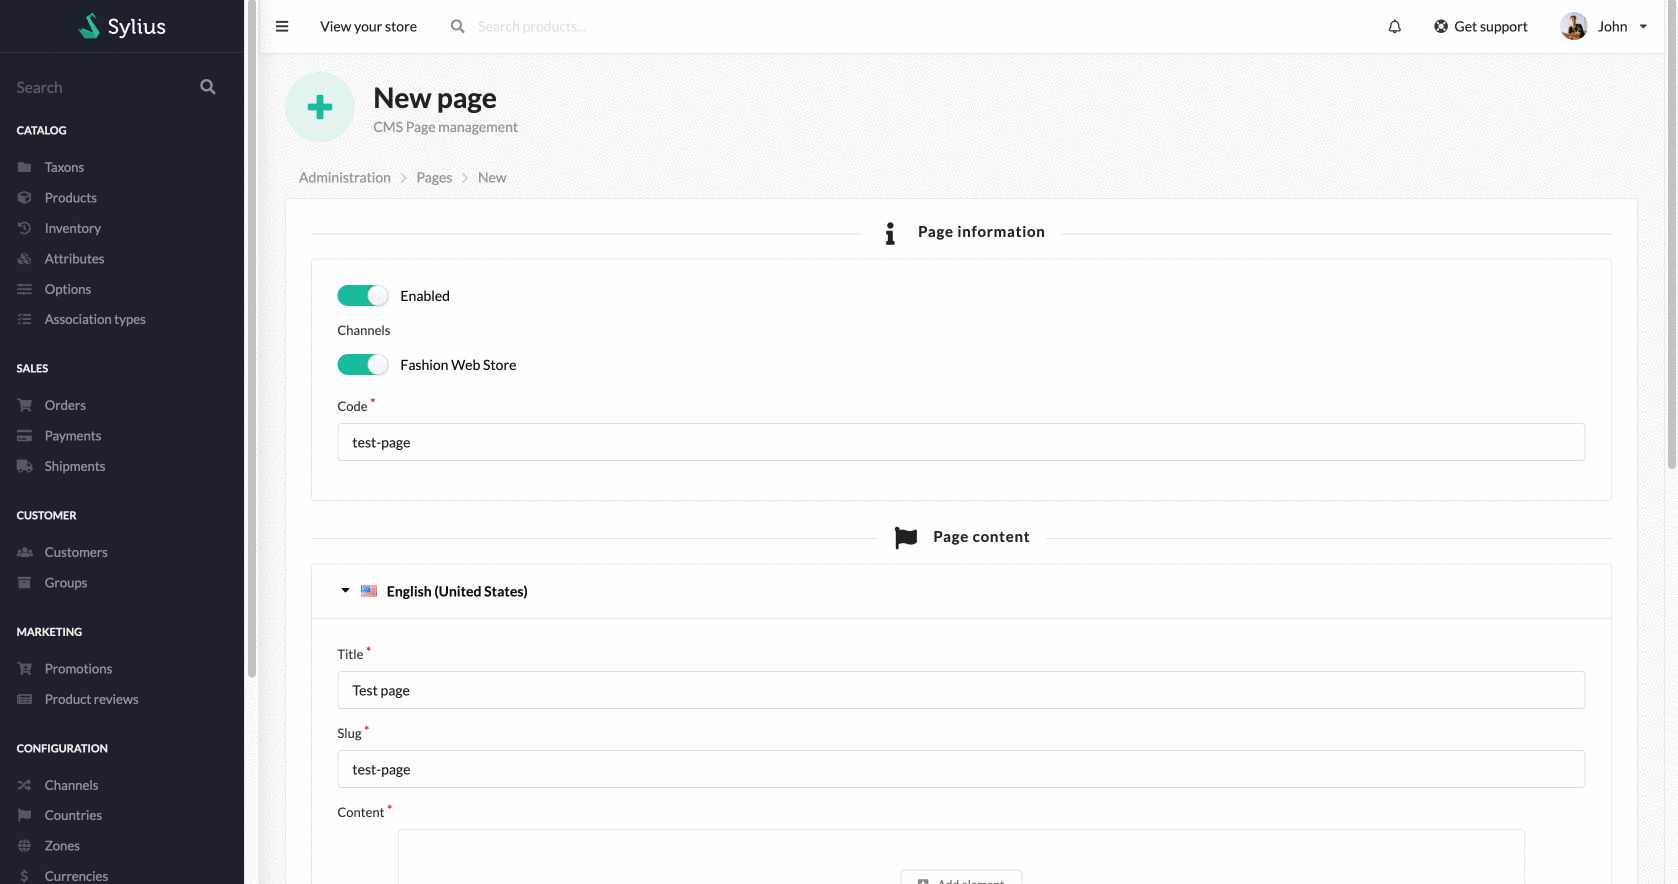Collapse the English (United States) section
1678x884 pixels.
[345, 591]
